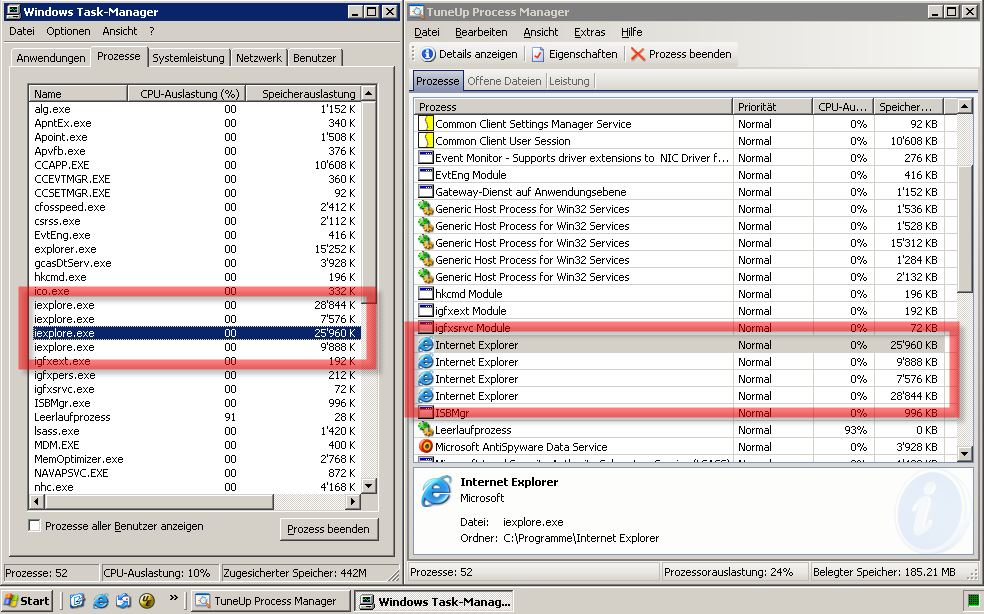
Task: Select NAVAPSVC.EXE process row
Action: (195, 473)
